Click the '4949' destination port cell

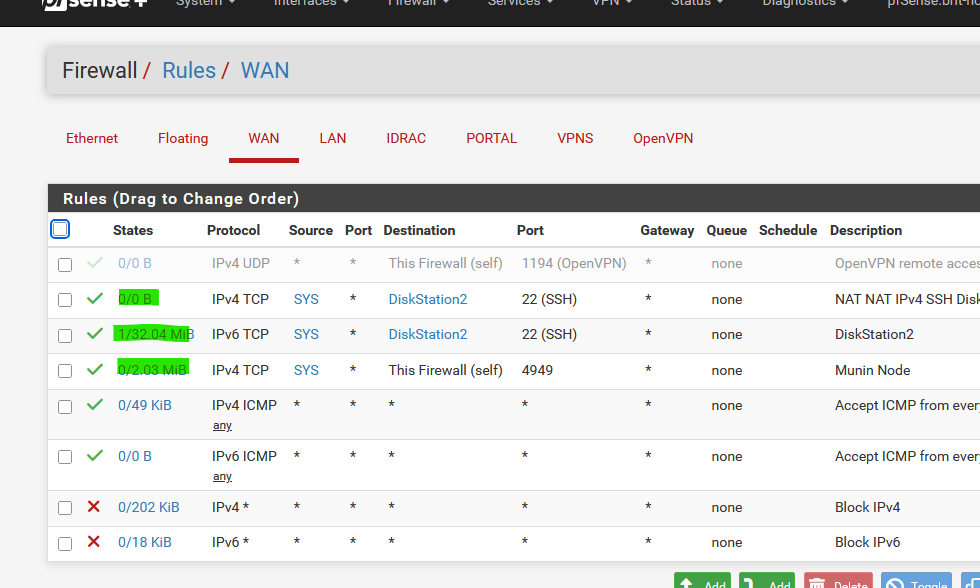(x=538, y=370)
